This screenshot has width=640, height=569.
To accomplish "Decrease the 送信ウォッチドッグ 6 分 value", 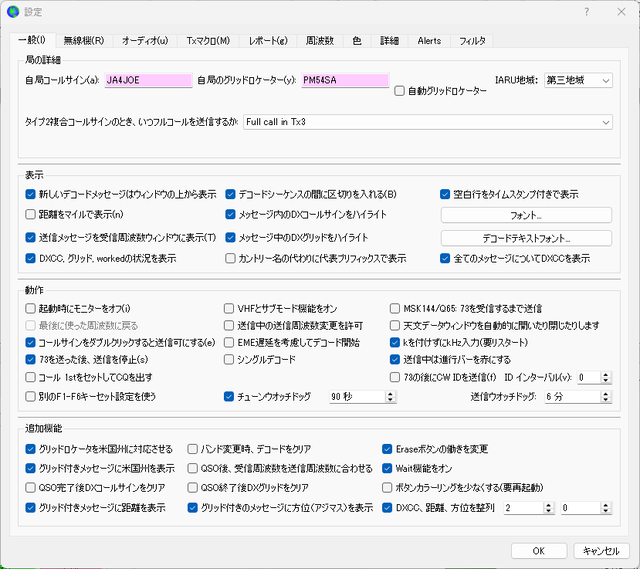I will tap(606, 400).
